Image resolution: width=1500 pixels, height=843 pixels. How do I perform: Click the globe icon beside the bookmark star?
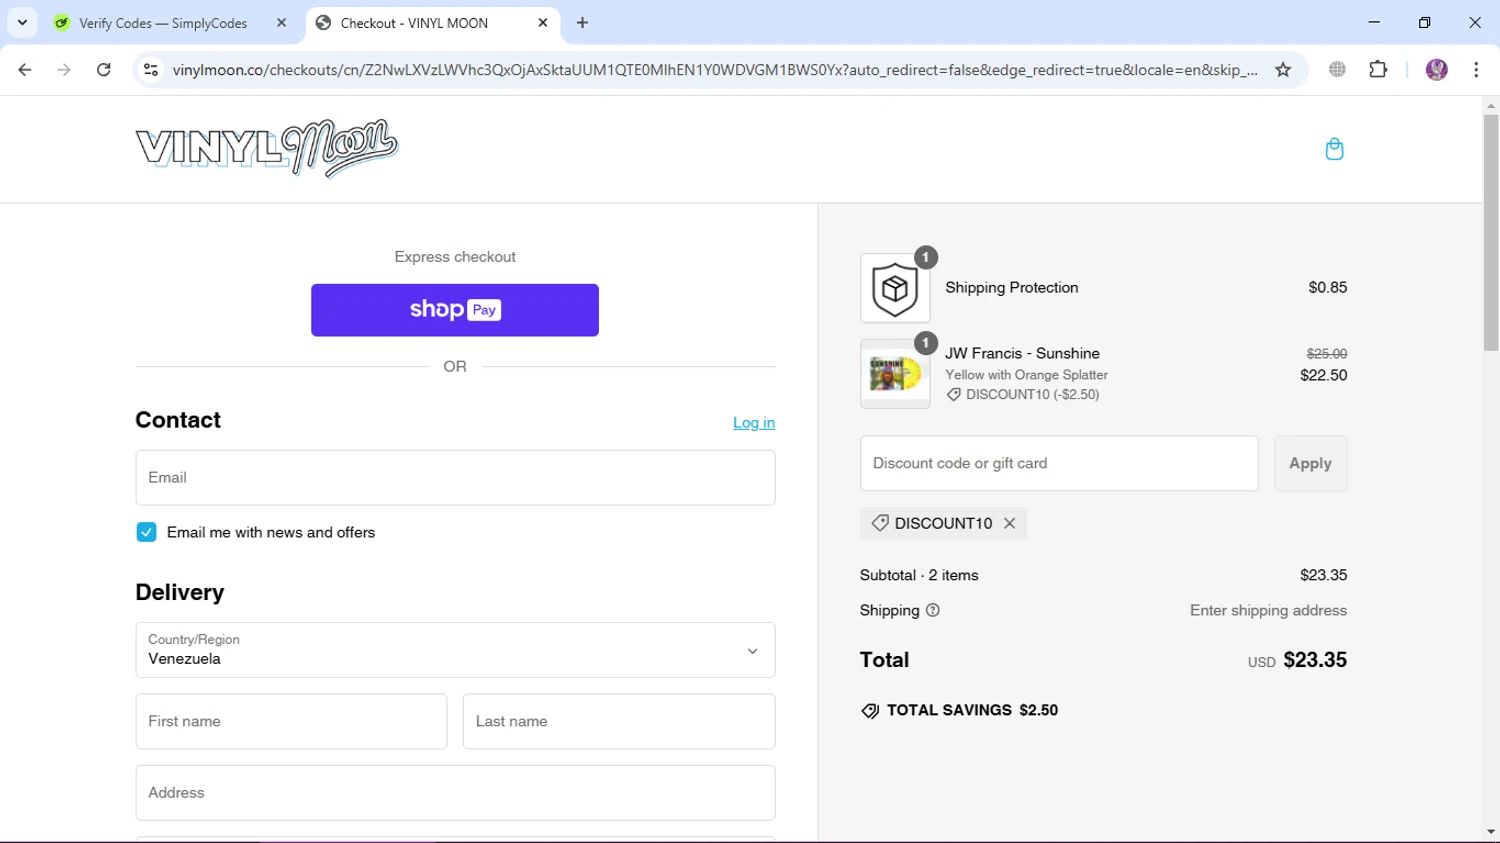coord(1337,70)
